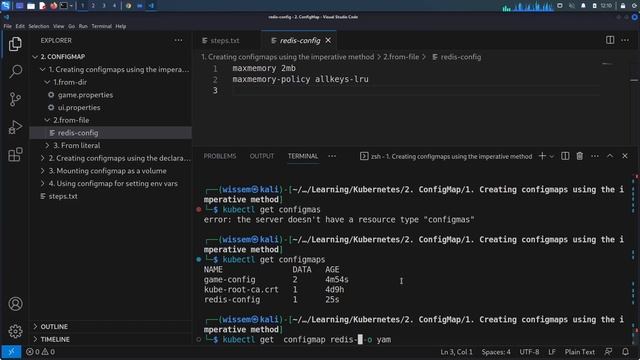Kill terminal with the trash icon
The height and width of the screenshot is (360, 640).
click(x=580, y=156)
